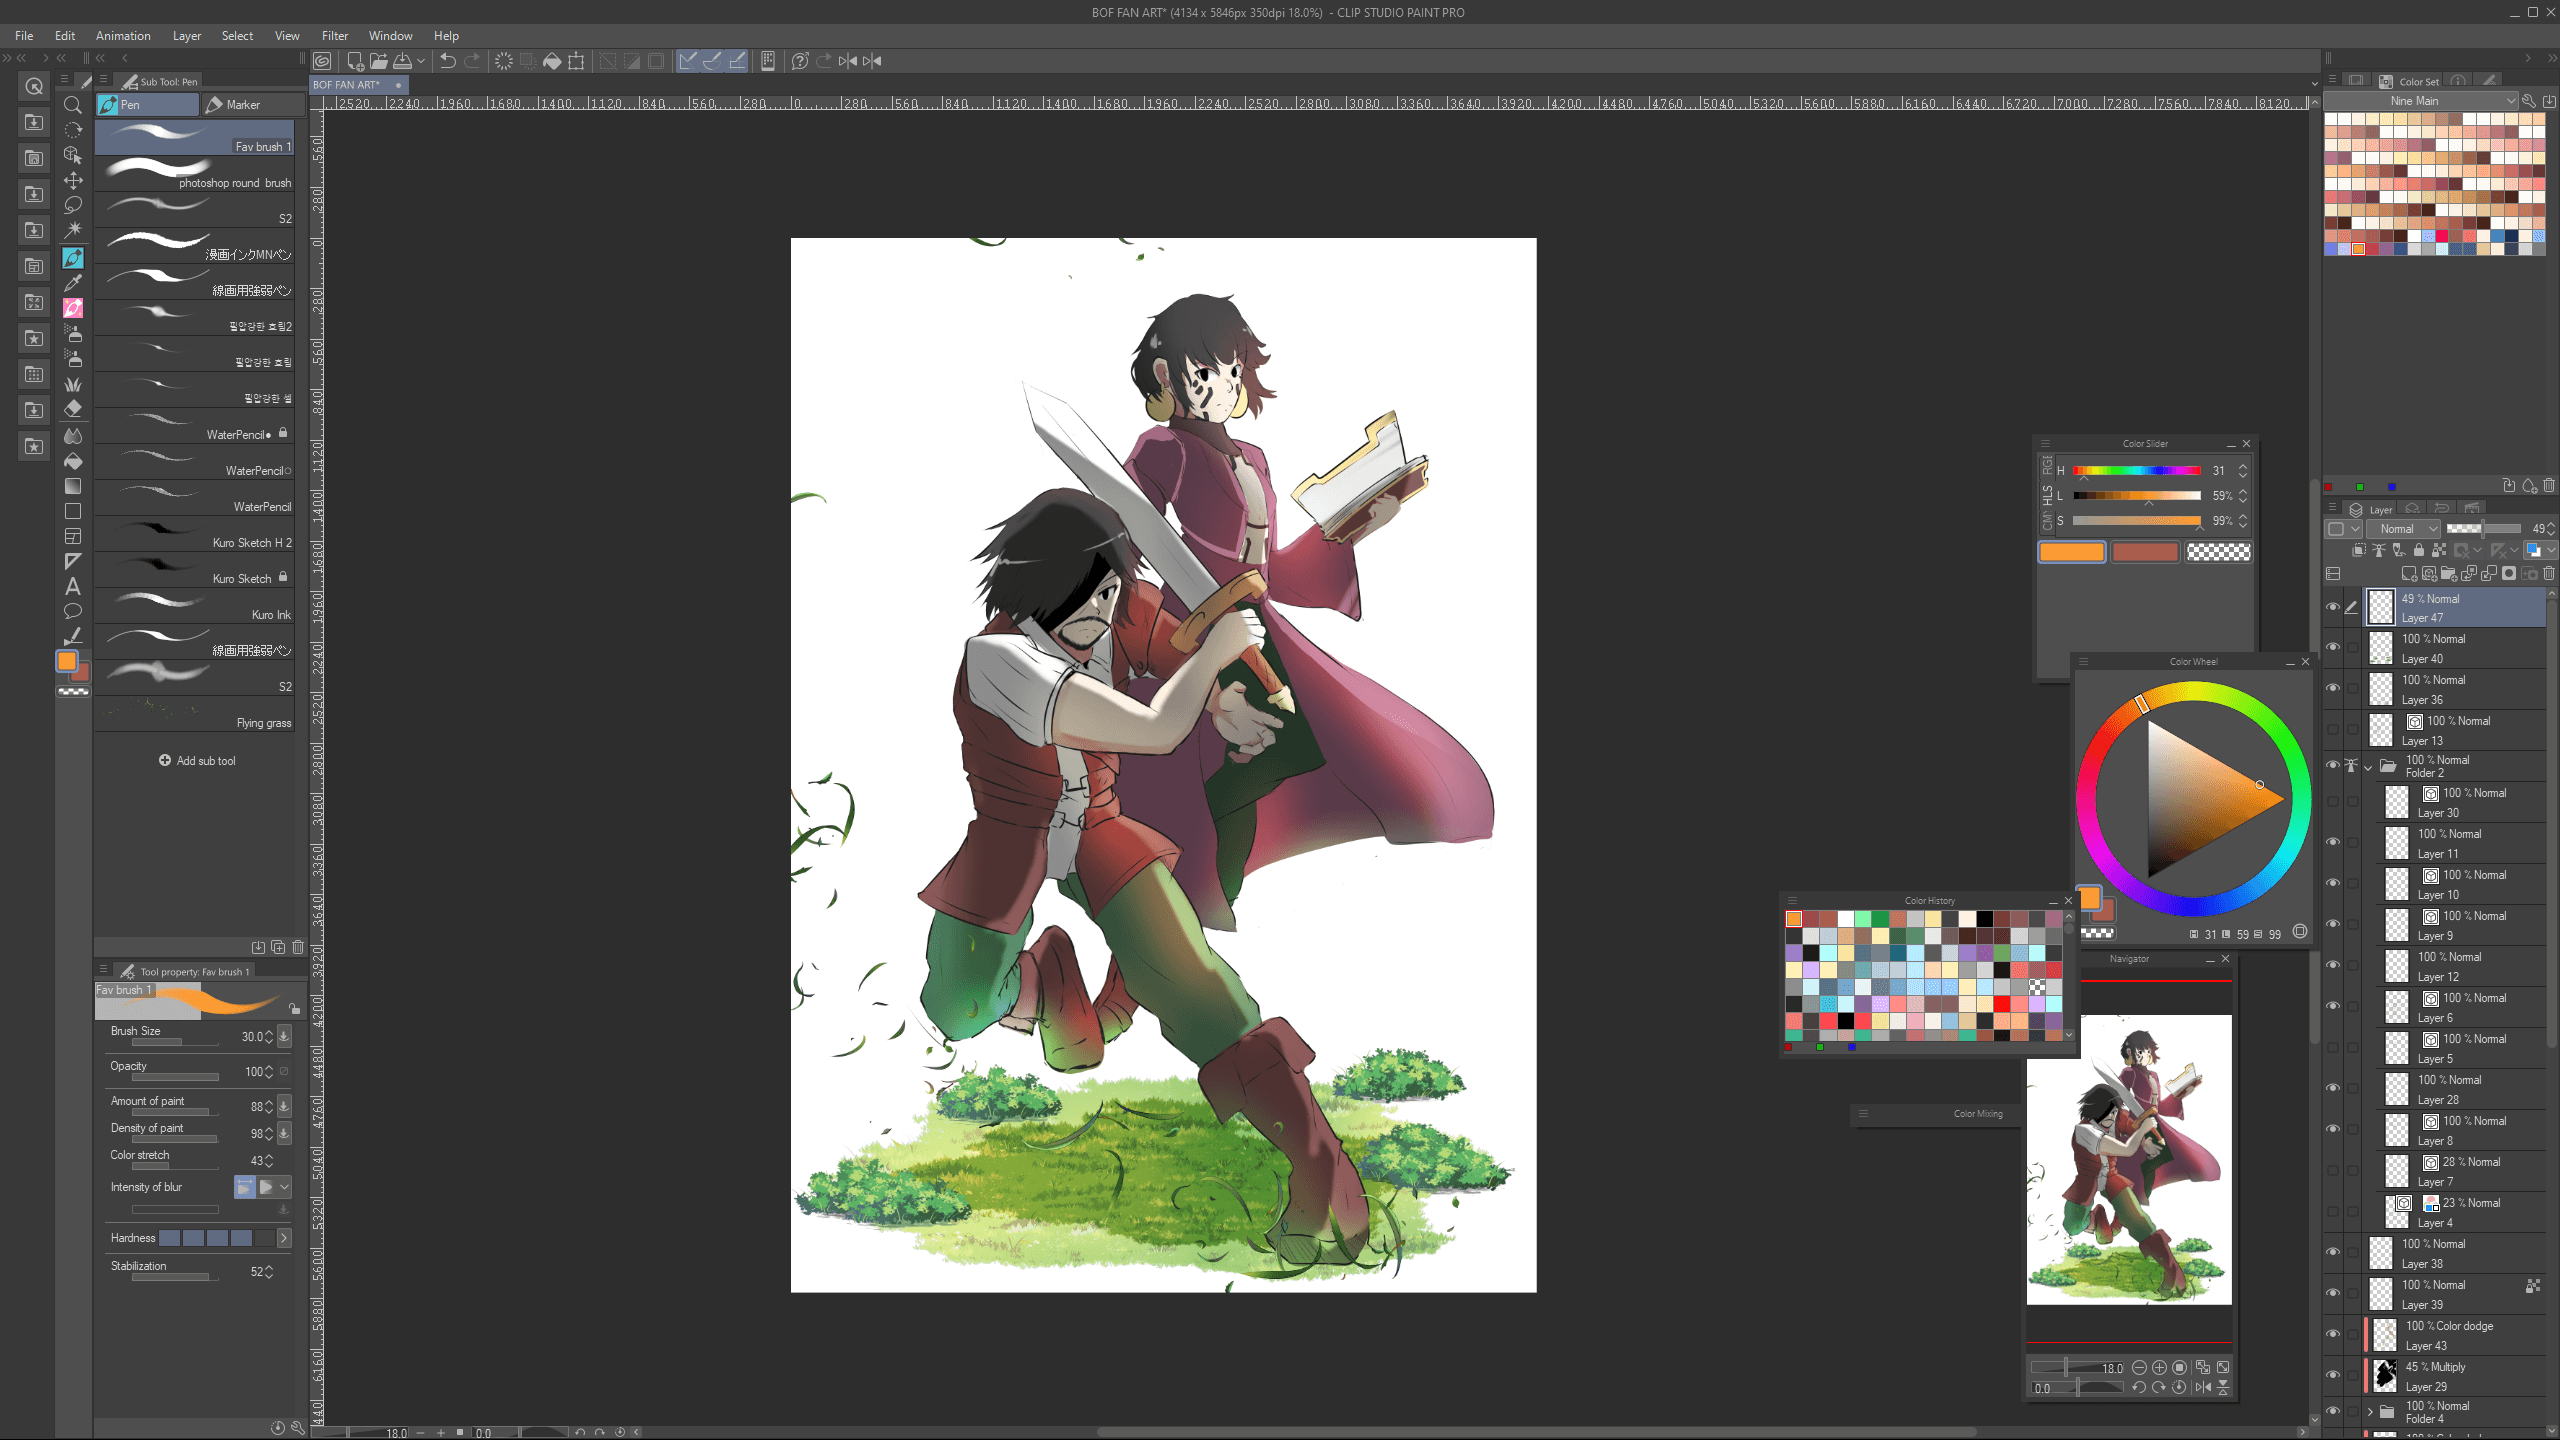Click Add sub tool button

(x=197, y=761)
